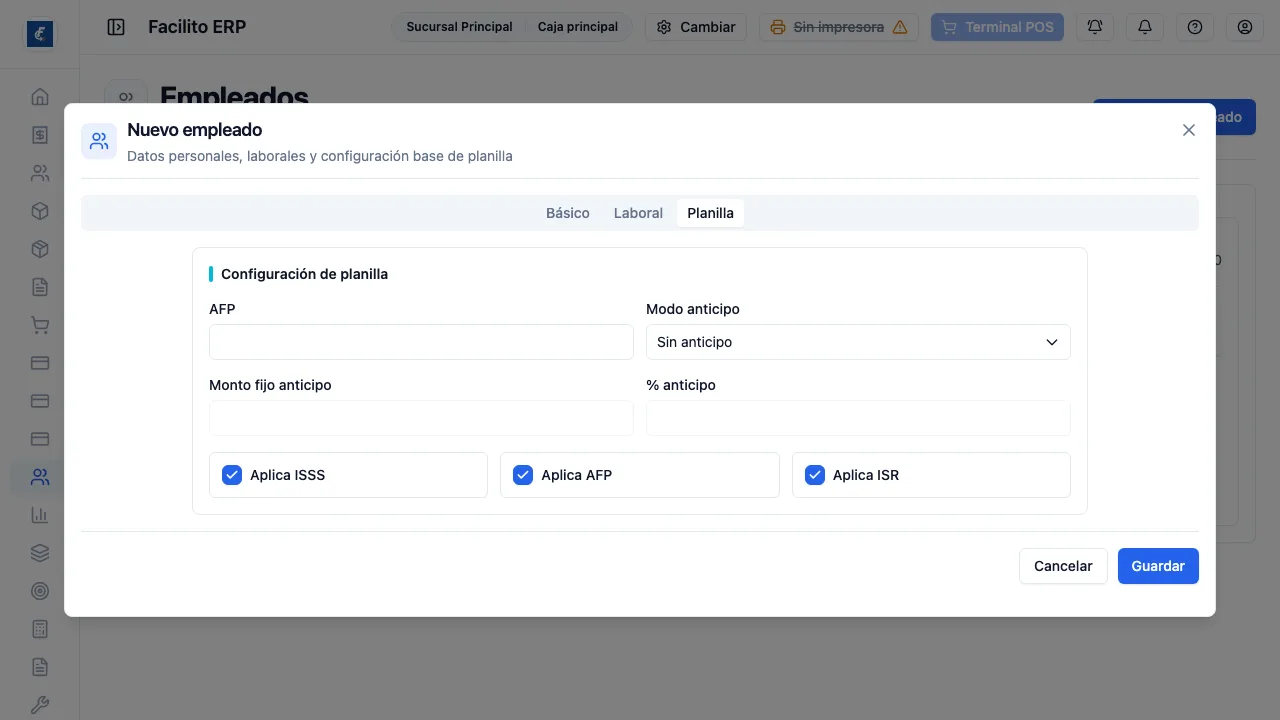Click the % anticipo input field
The height and width of the screenshot is (720, 1280).
pyautogui.click(x=858, y=418)
